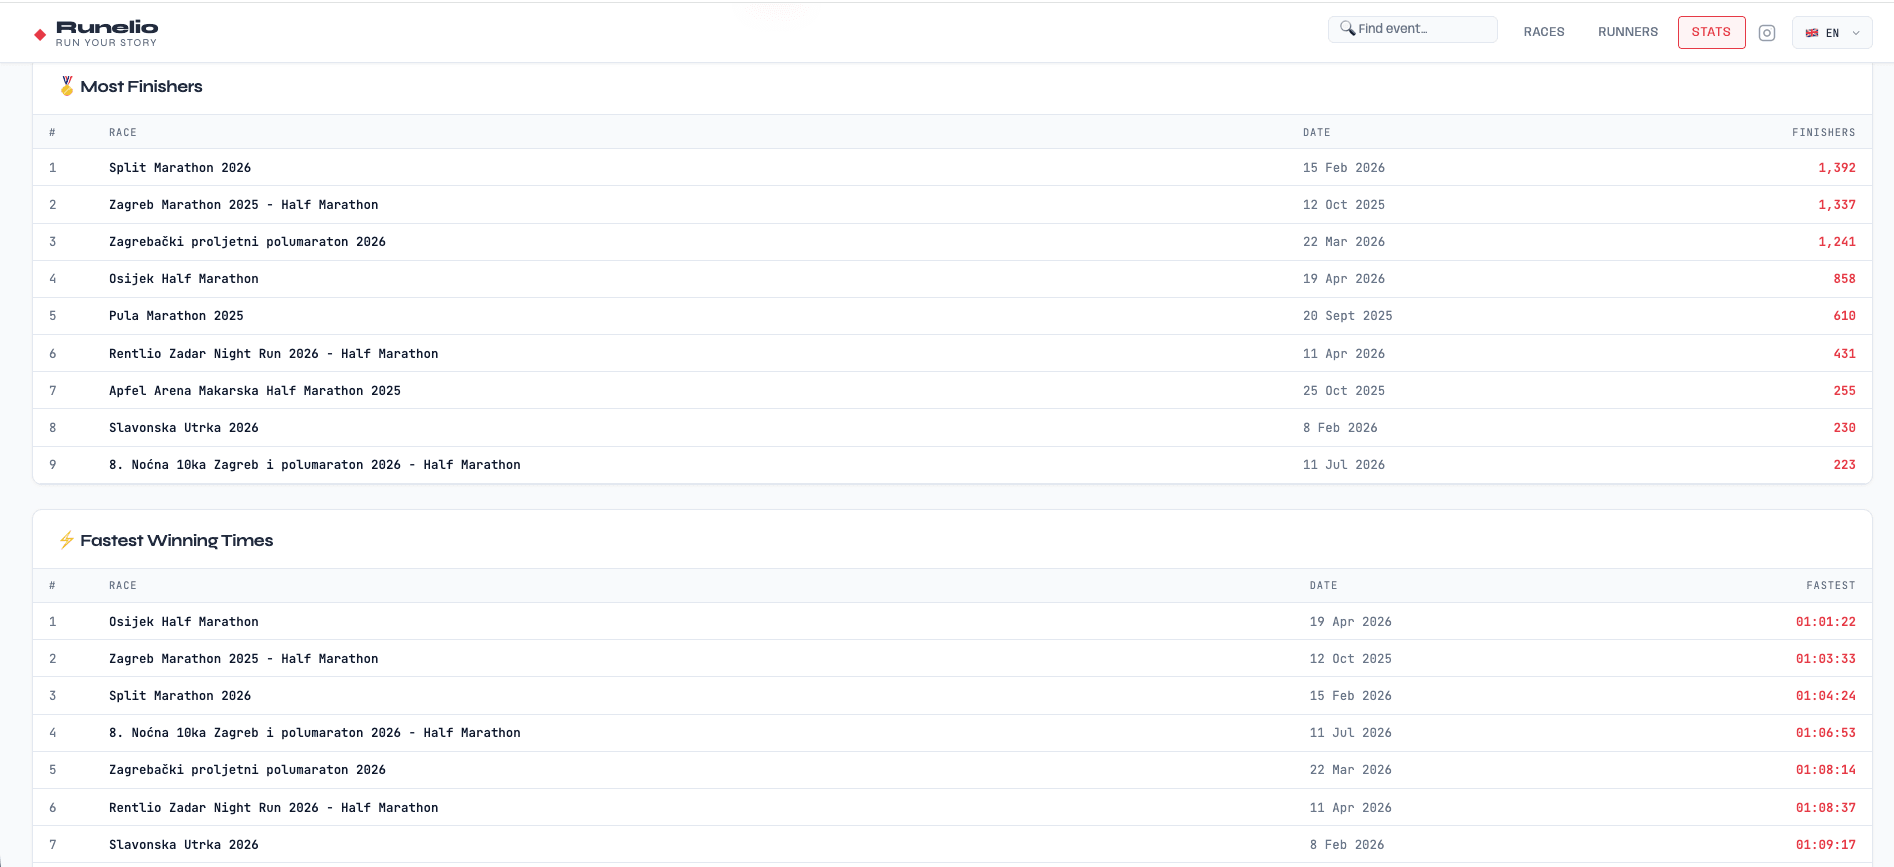Select 8. Noćna 10ka Zagreb in Most Finishers
This screenshot has height=867, width=1894.
(x=315, y=465)
